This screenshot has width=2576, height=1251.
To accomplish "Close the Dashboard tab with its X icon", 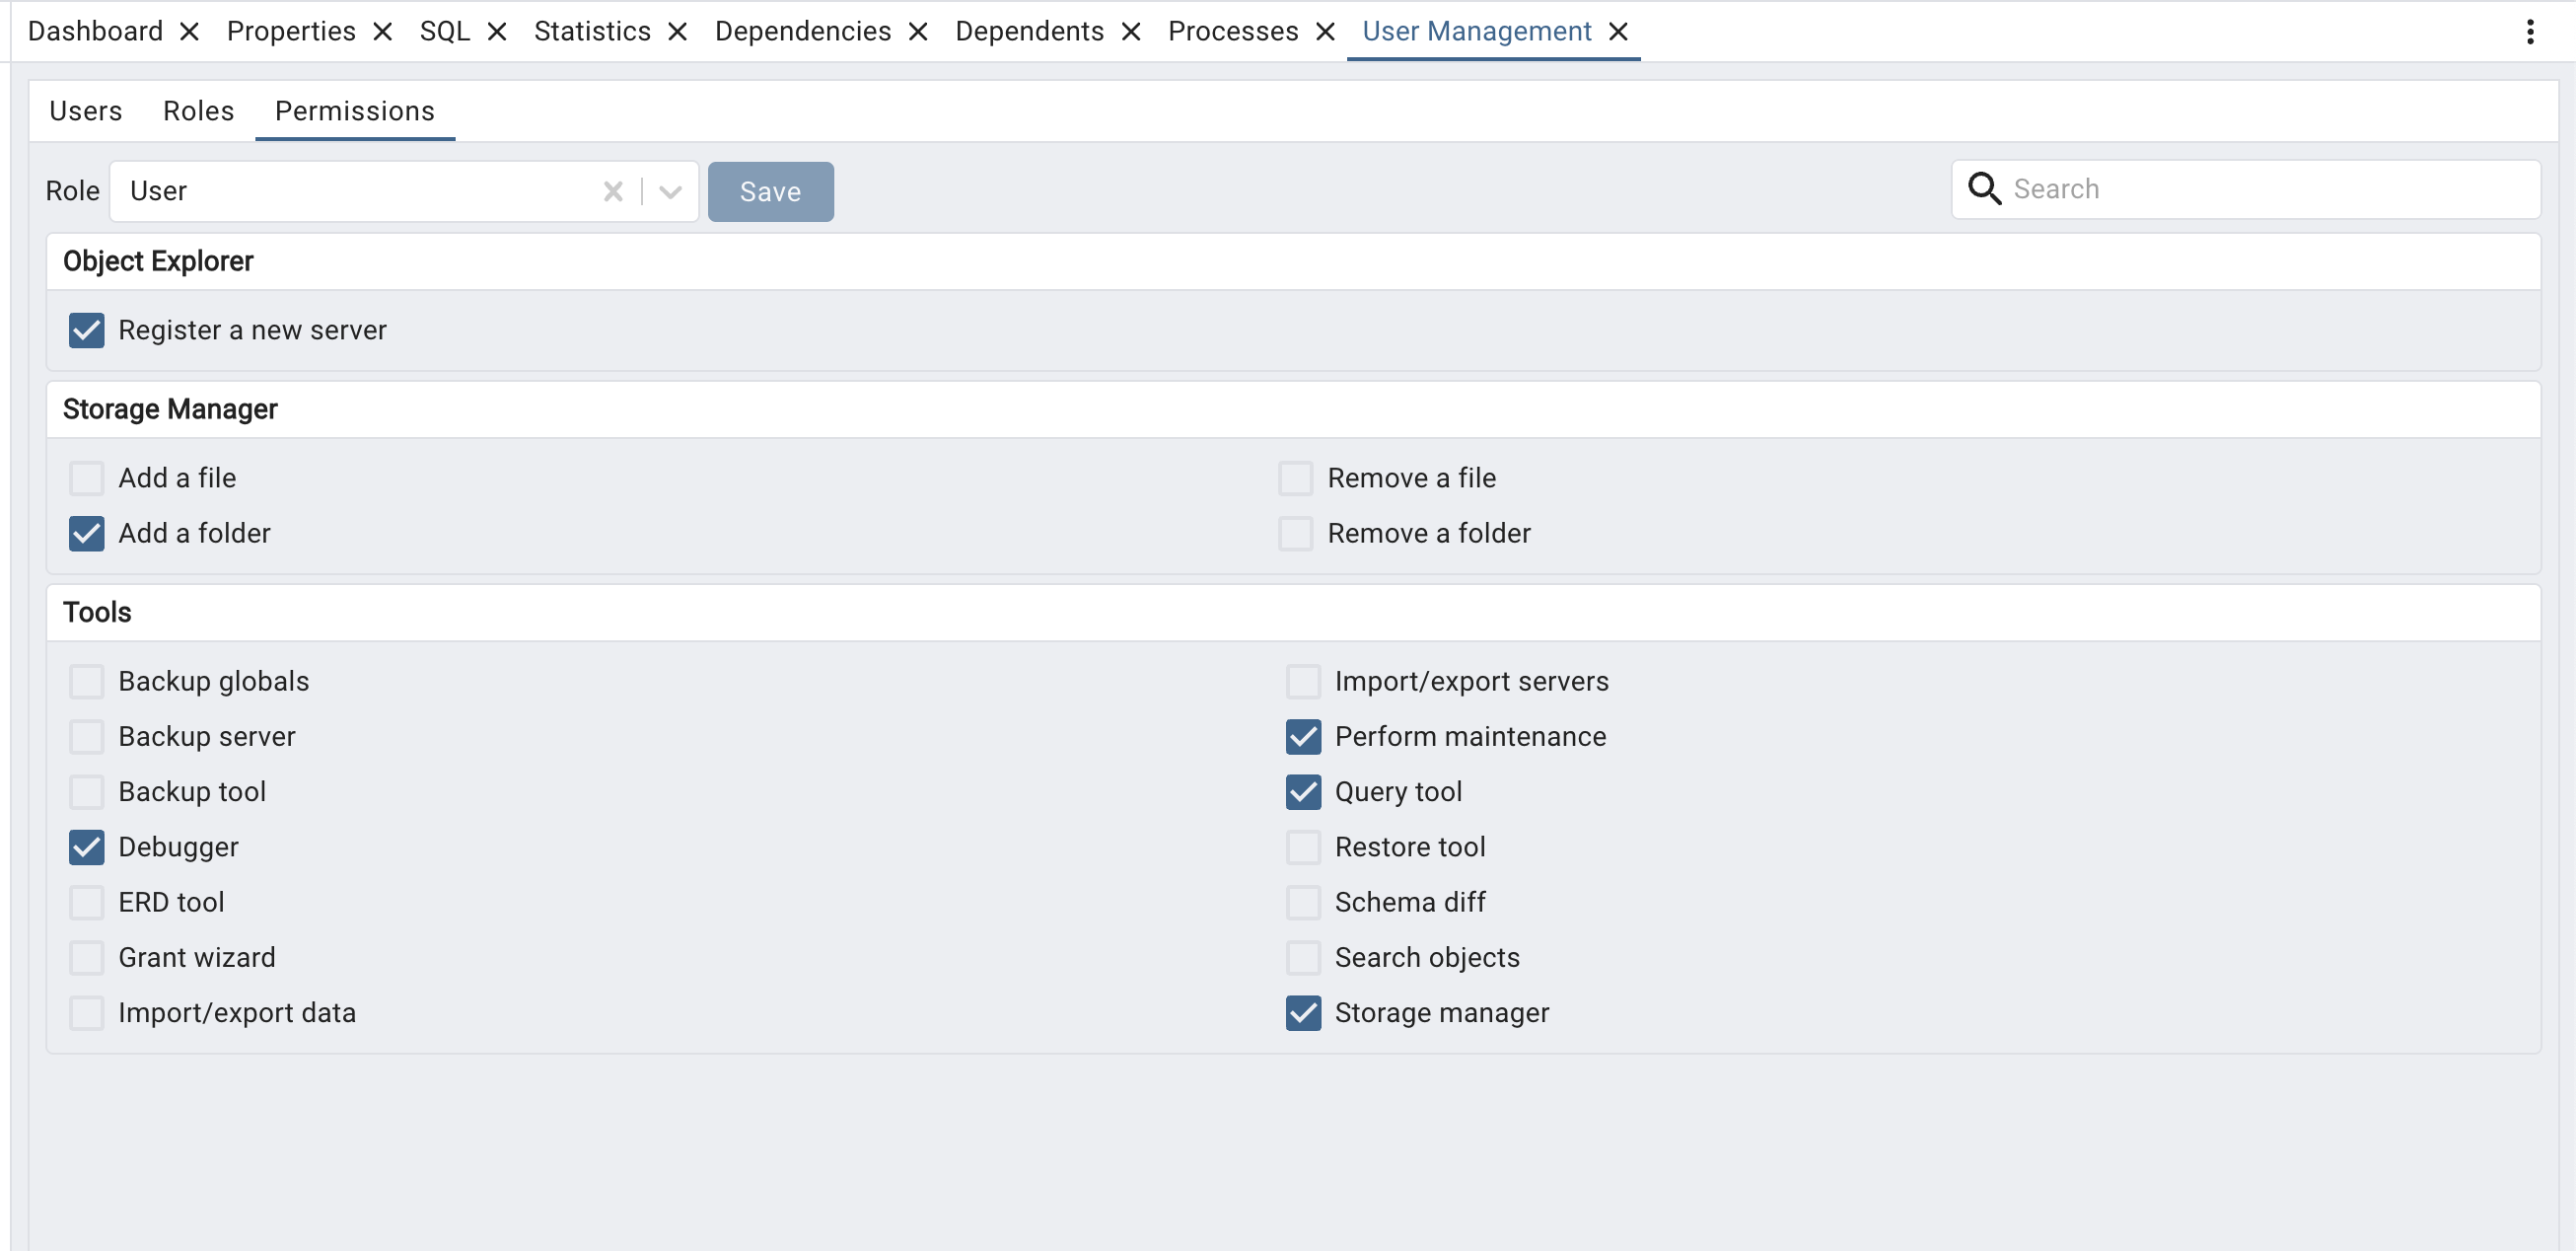I will pos(189,32).
